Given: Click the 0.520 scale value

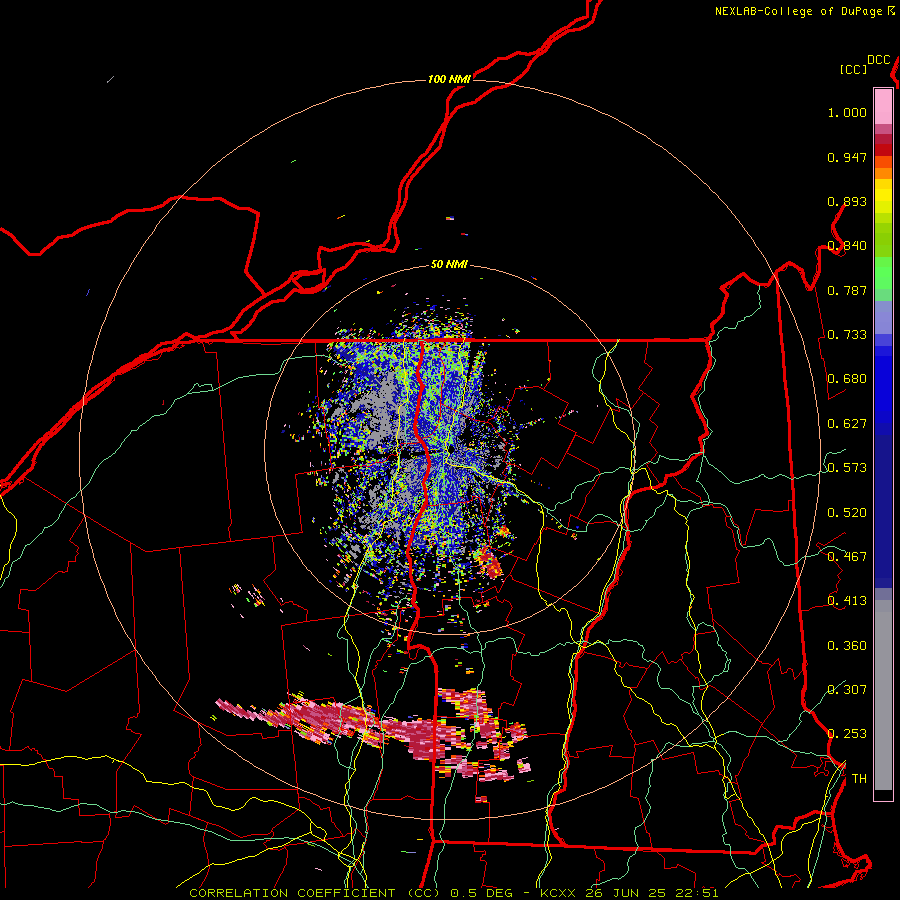Looking at the screenshot, I should coord(847,513).
